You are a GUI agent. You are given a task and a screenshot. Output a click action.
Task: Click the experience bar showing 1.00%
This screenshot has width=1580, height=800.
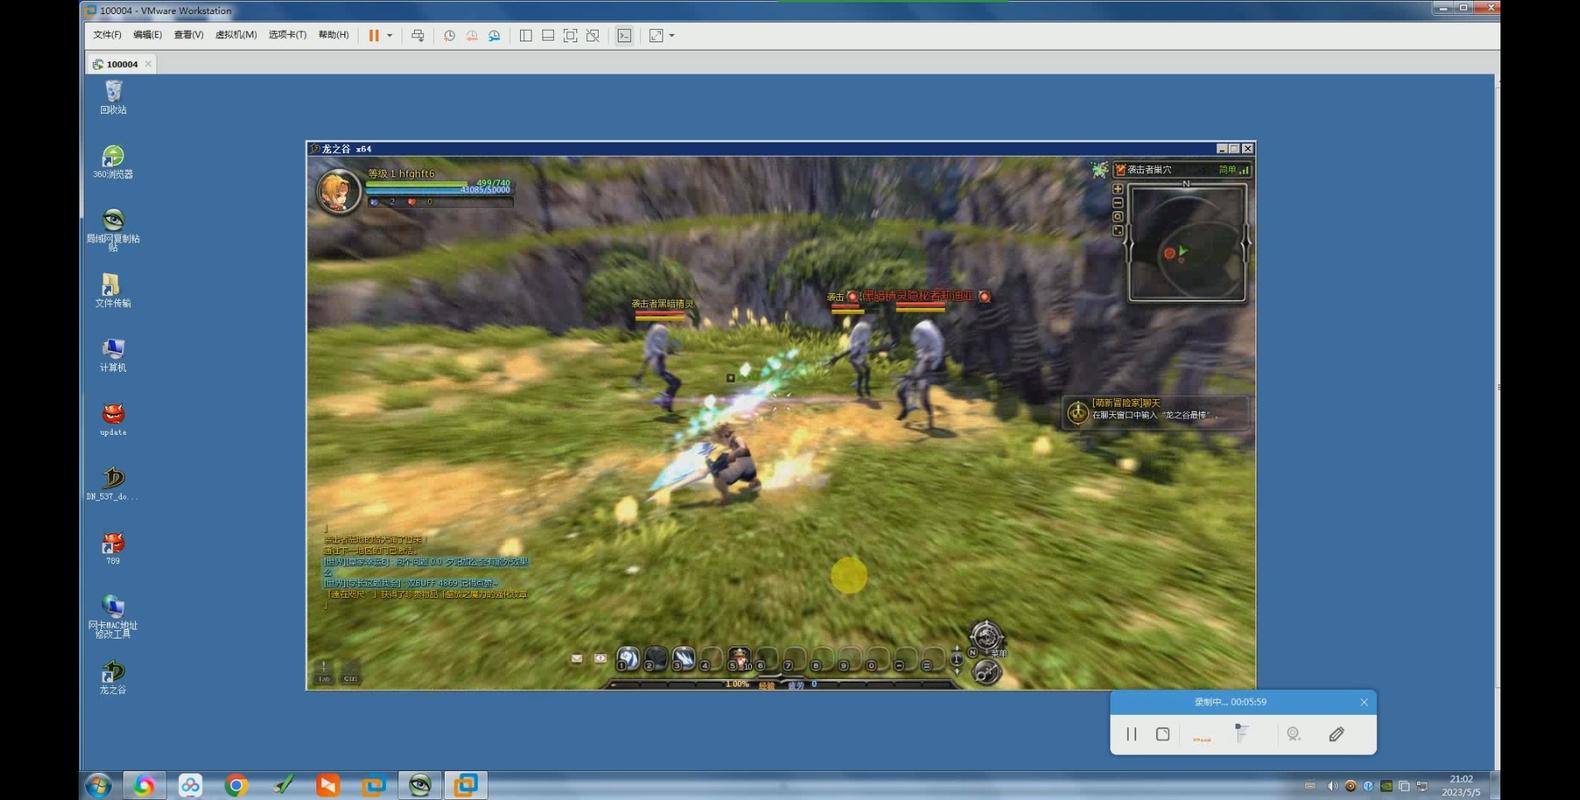[737, 684]
